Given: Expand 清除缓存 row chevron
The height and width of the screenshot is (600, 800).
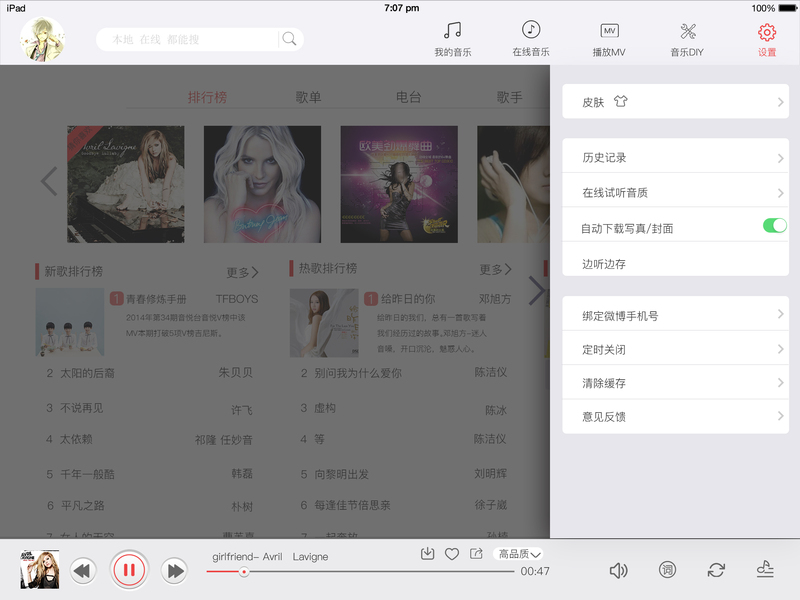Looking at the screenshot, I should (780, 382).
